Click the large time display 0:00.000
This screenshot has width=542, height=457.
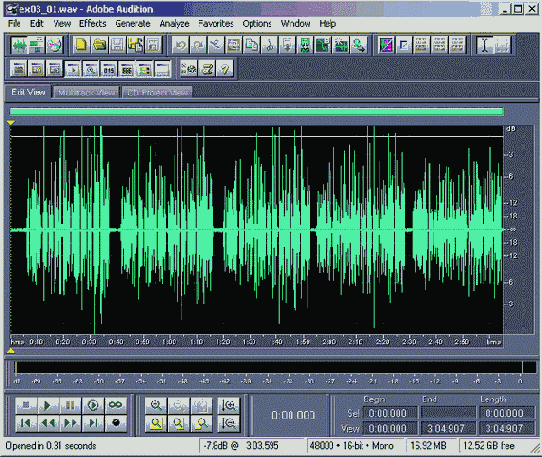click(293, 415)
